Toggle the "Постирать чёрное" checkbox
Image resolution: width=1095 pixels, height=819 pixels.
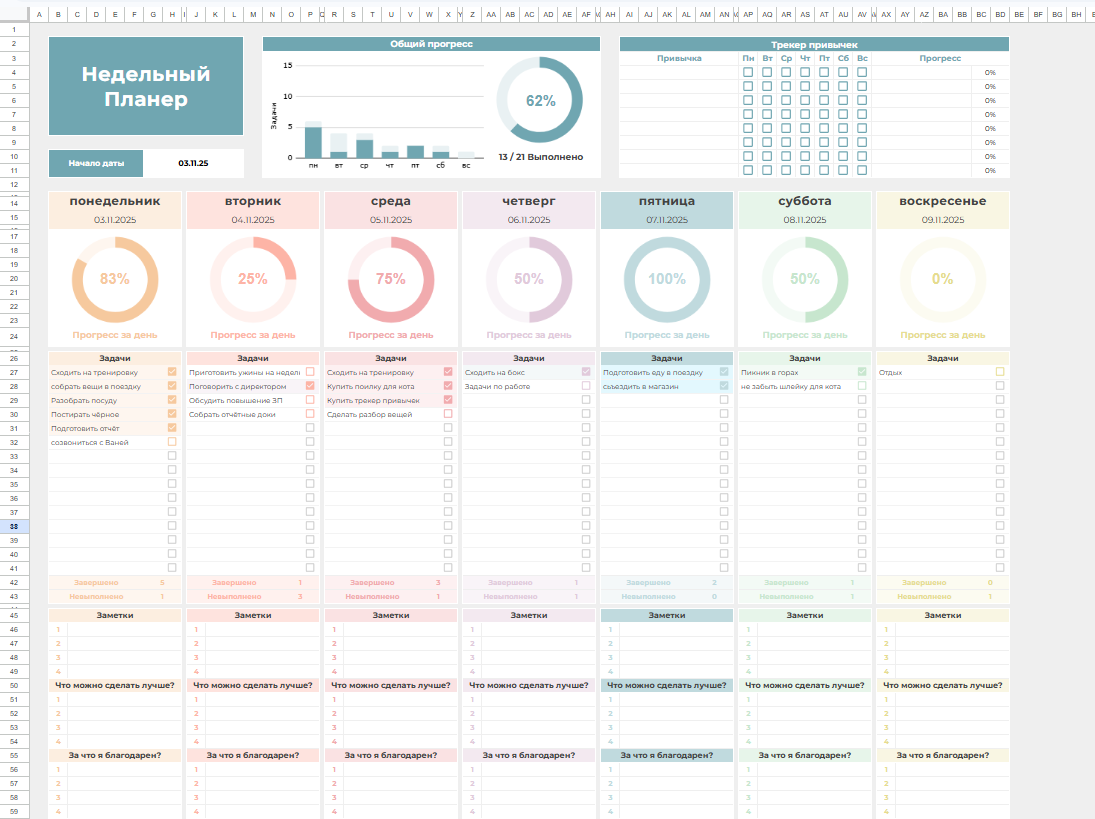tap(172, 414)
